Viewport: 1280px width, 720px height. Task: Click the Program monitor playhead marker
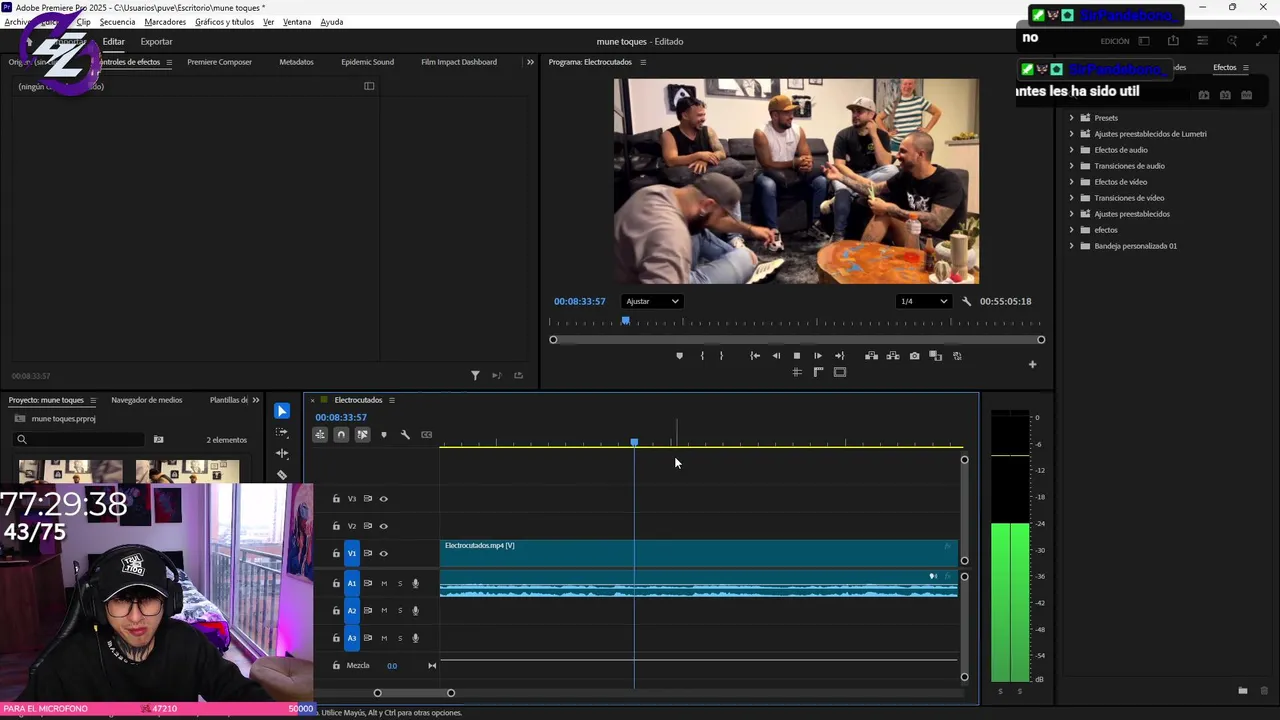626,321
